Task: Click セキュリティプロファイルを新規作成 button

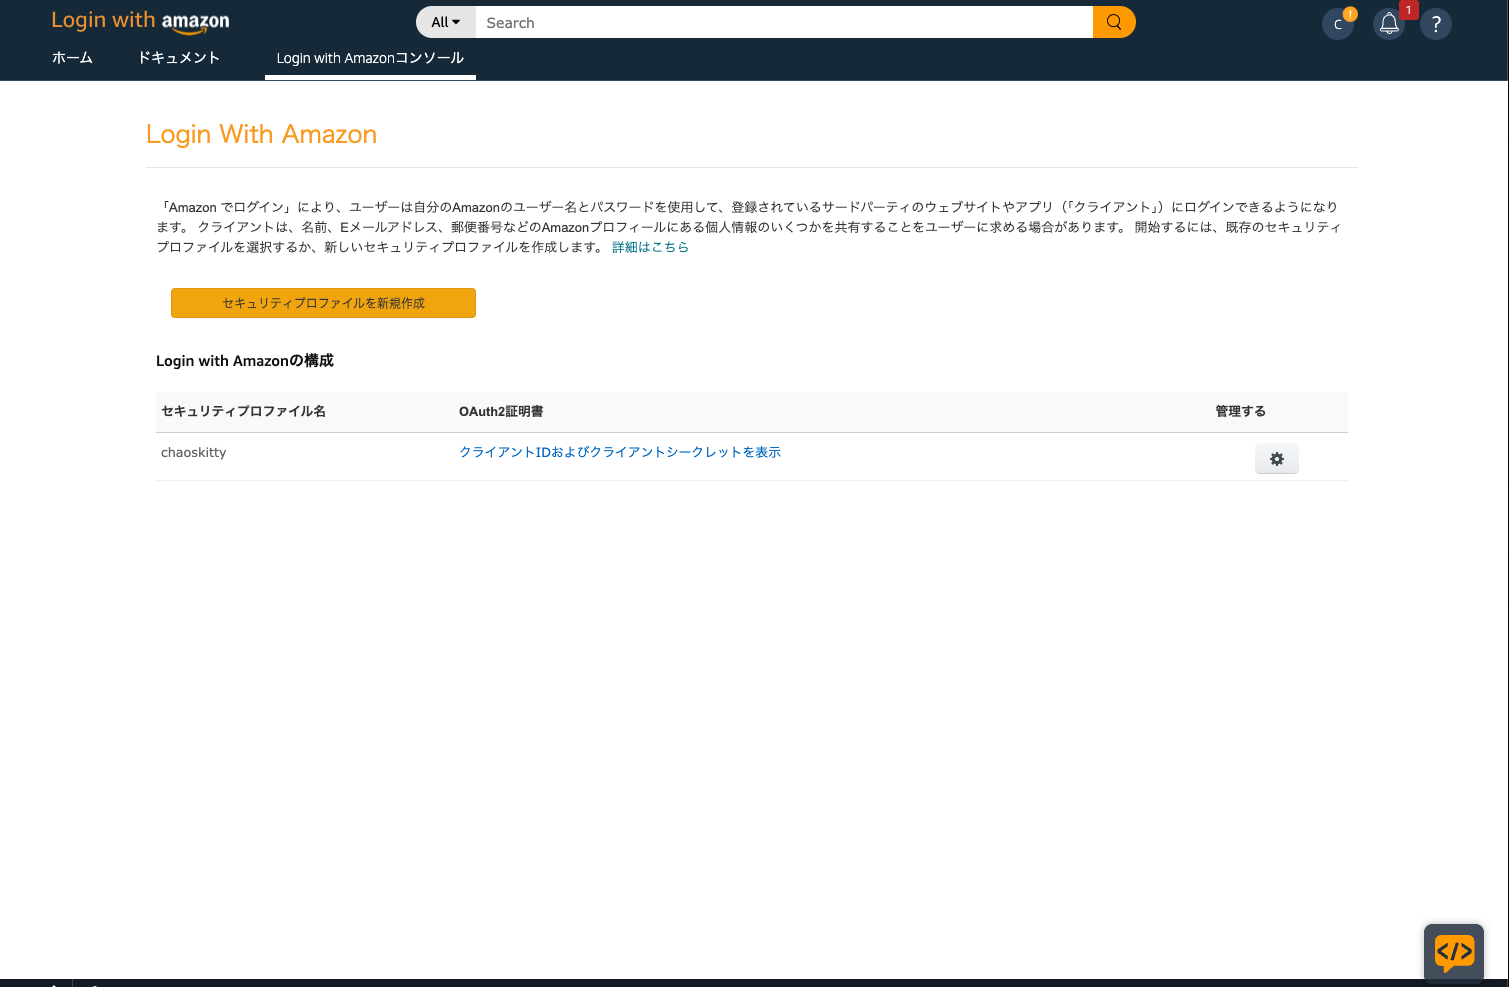Action: pyautogui.click(x=322, y=302)
